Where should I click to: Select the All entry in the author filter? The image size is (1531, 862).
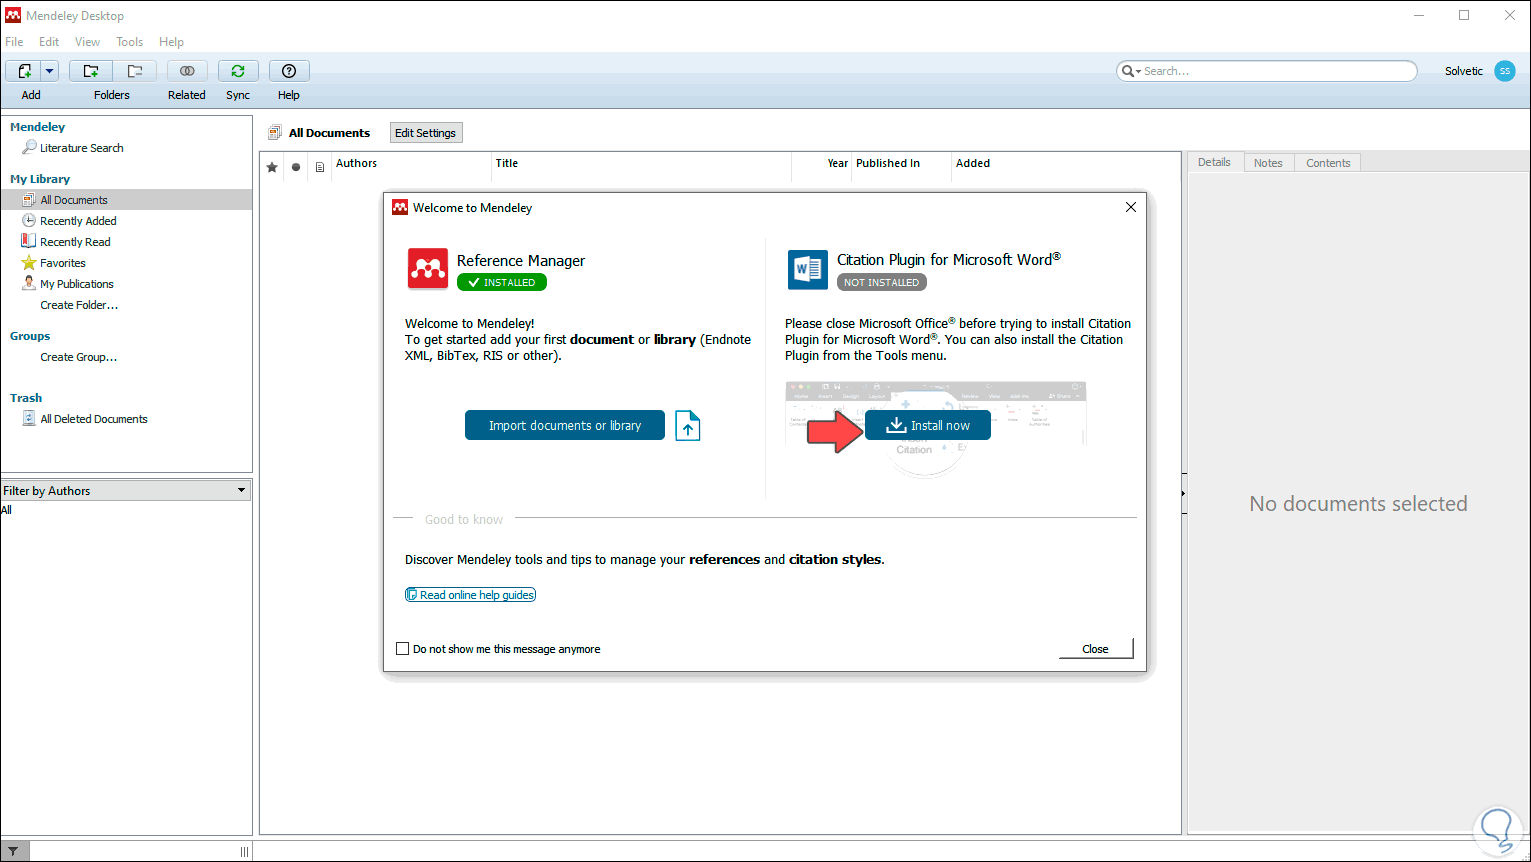(x=7, y=510)
